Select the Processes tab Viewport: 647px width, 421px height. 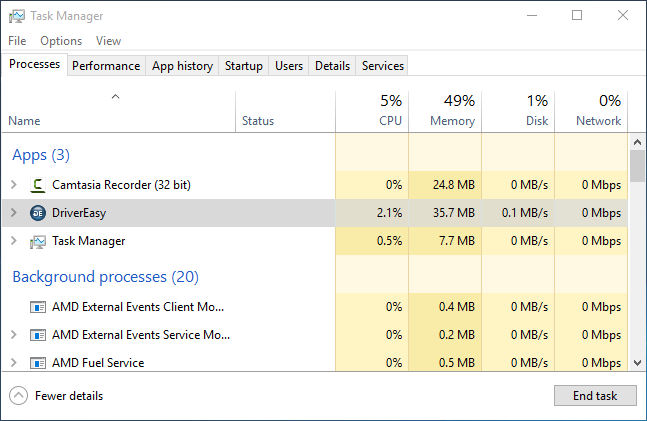(x=35, y=64)
